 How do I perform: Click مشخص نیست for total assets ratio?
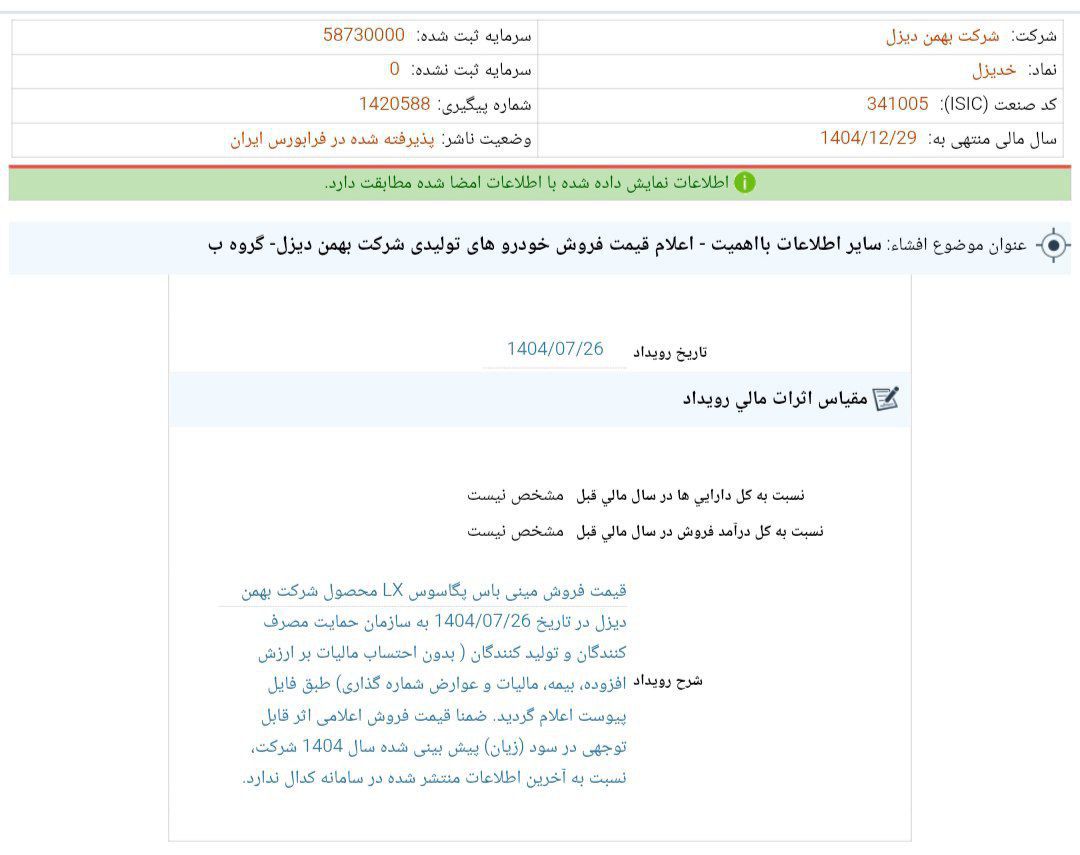pyautogui.click(x=515, y=495)
